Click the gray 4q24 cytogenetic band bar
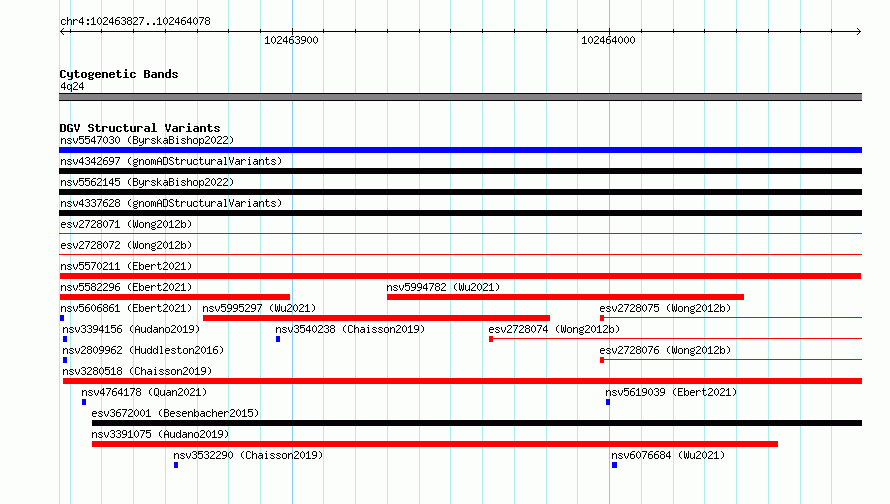890x504 pixels. [x=460, y=97]
